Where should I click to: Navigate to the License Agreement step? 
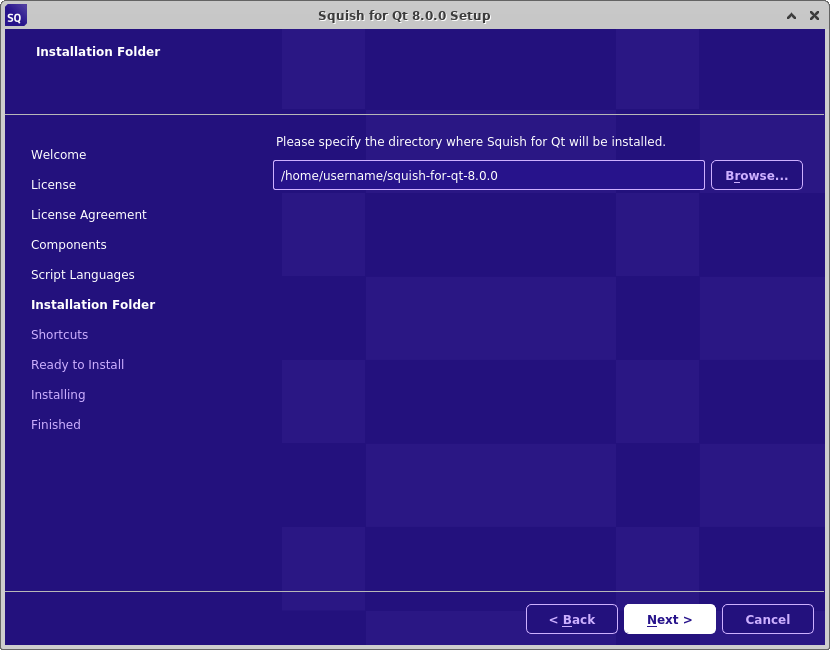tap(89, 214)
